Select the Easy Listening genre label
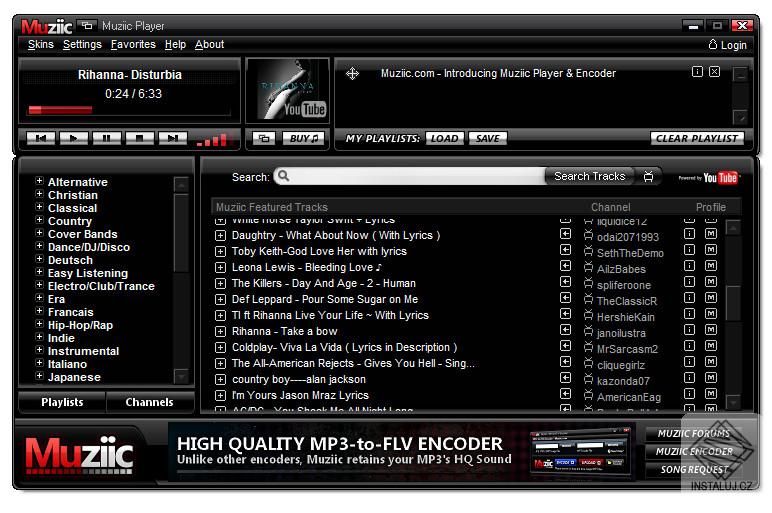The width and height of the screenshot is (772, 513). 88,273
